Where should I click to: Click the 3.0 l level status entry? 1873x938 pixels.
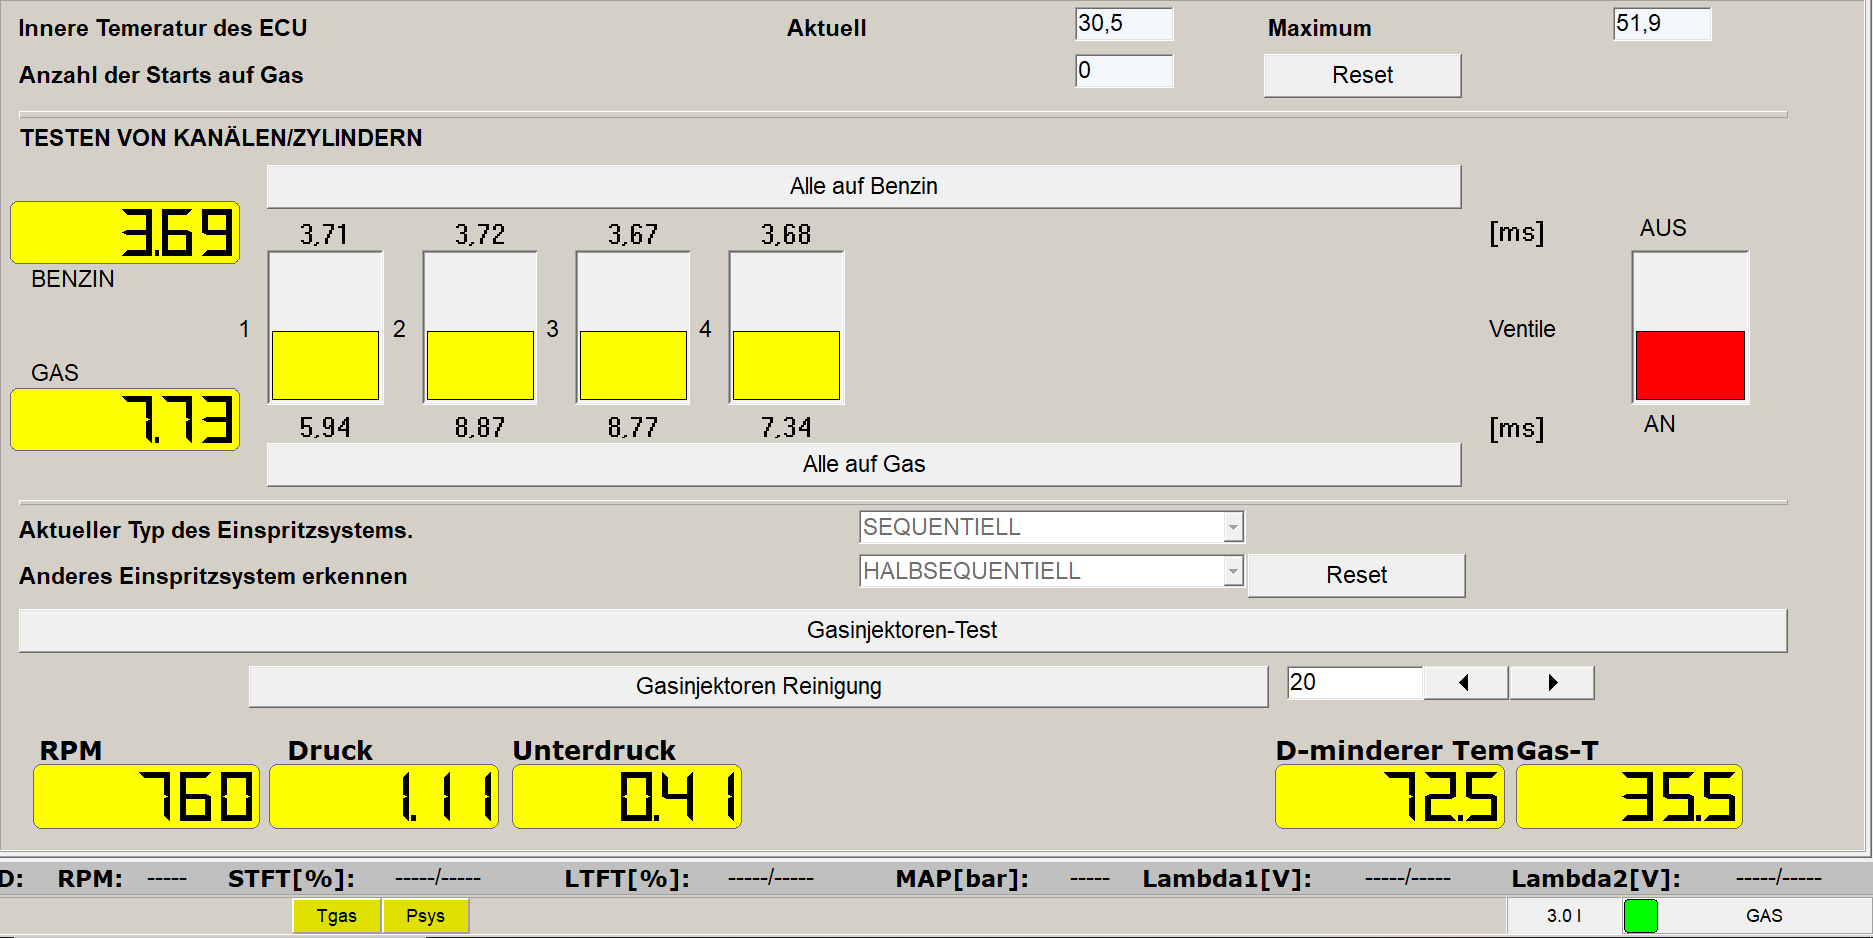(x=1564, y=916)
